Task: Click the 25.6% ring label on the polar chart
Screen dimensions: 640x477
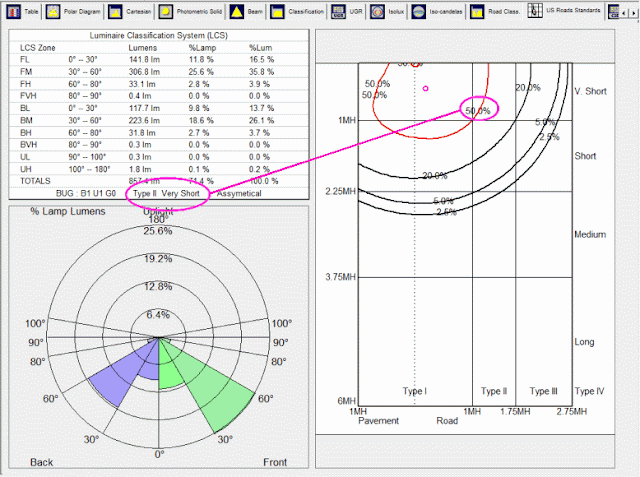Action: 158,231
